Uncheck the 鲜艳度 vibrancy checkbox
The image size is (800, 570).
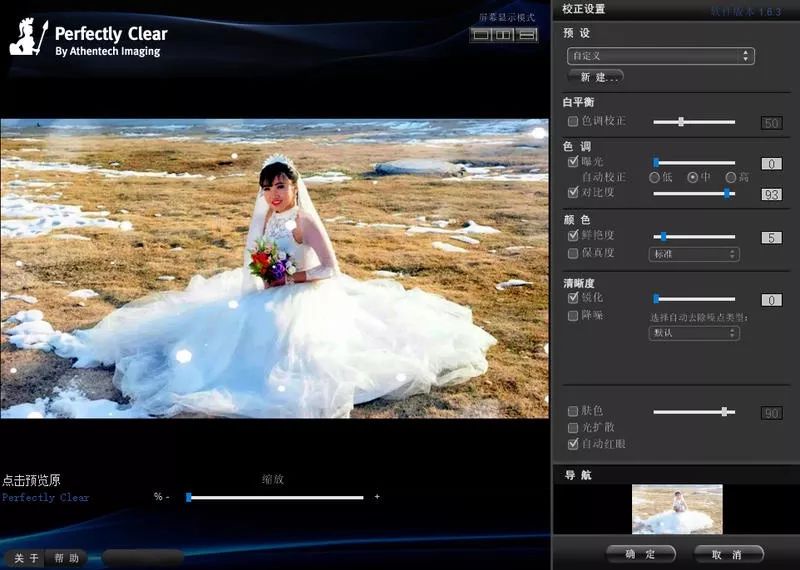pyautogui.click(x=573, y=235)
